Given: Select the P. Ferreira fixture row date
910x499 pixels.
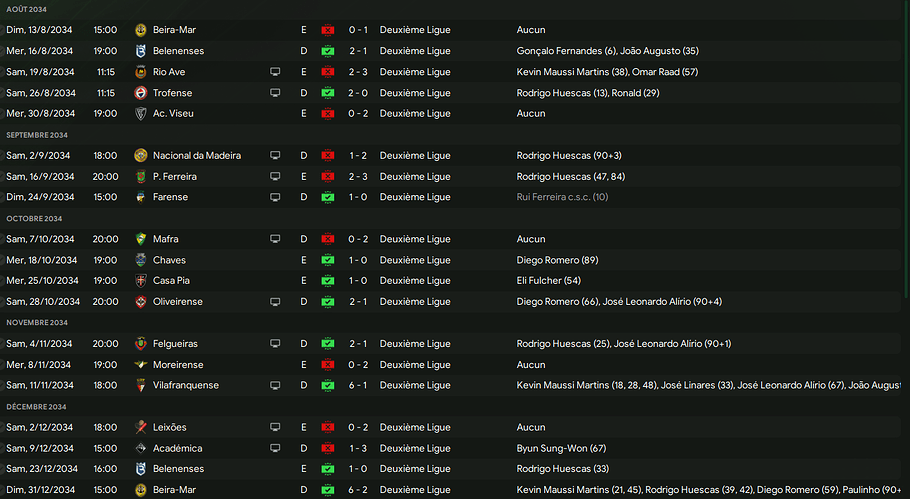Looking at the screenshot, I should 40,177.
